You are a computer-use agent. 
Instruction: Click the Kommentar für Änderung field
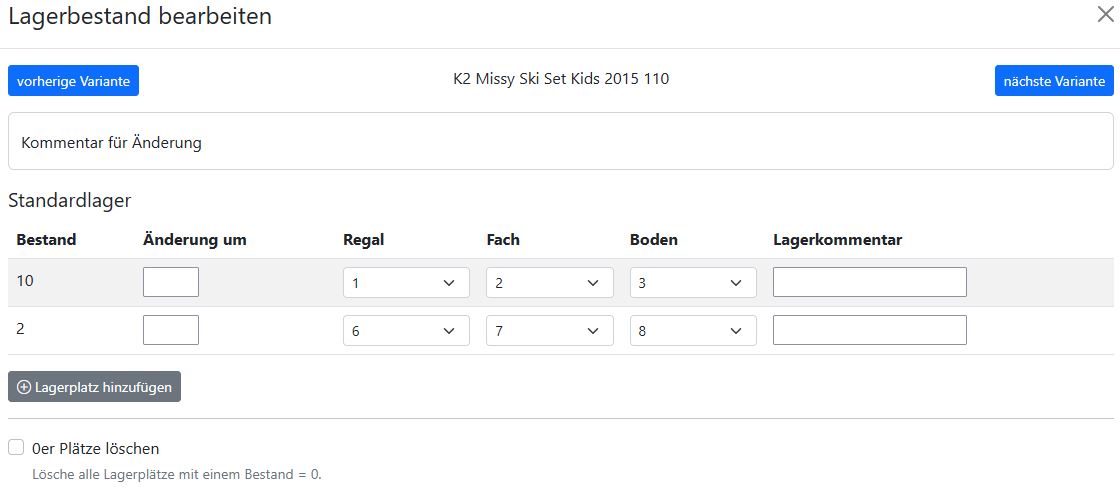560,142
